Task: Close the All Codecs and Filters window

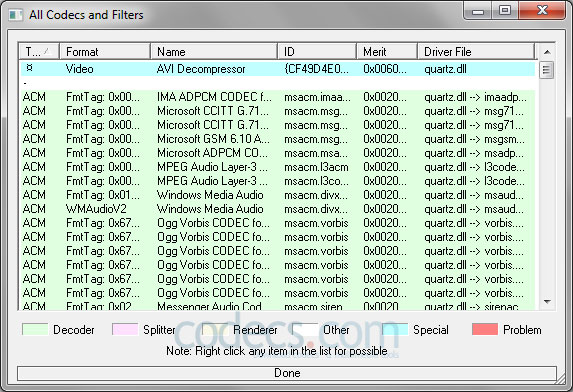Action: tap(542, 10)
